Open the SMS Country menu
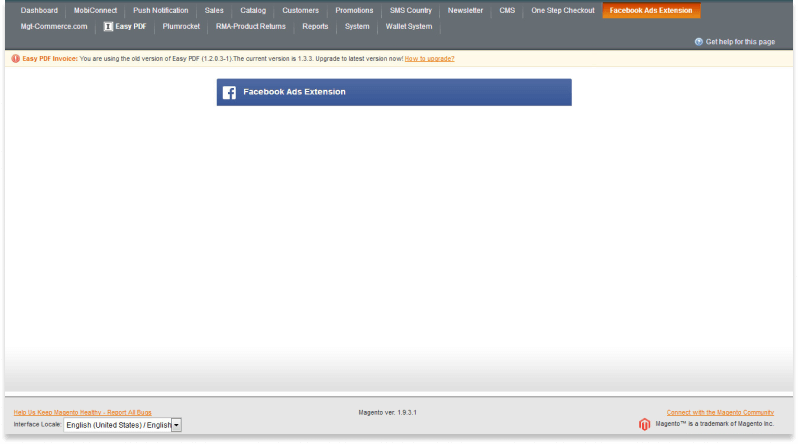The height and width of the screenshot is (444, 798). pos(411,10)
